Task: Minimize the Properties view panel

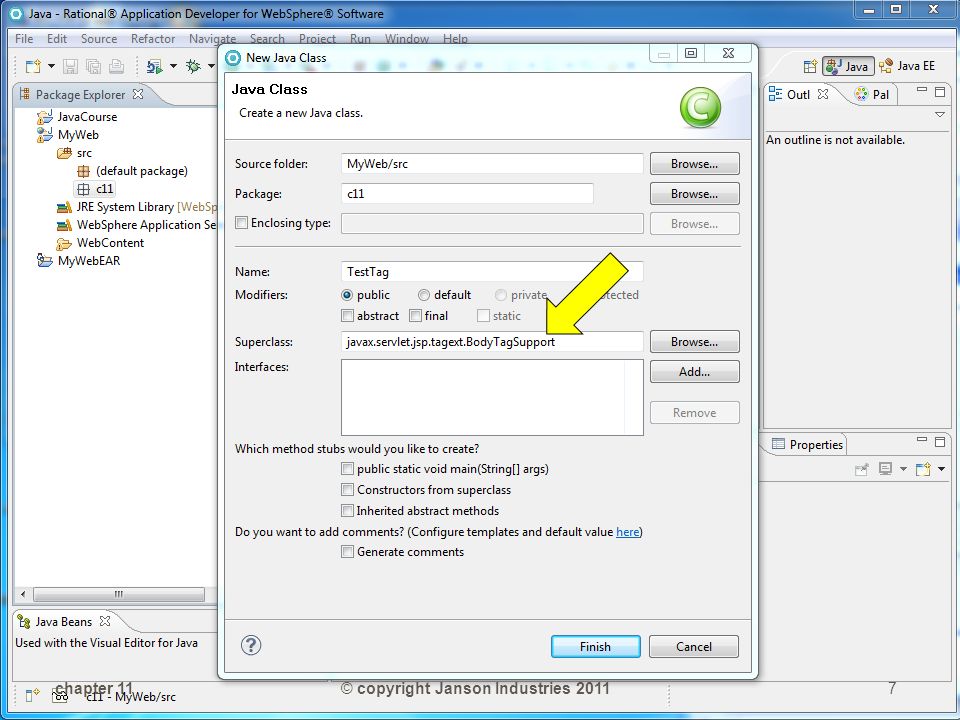Action: (922, 440)
